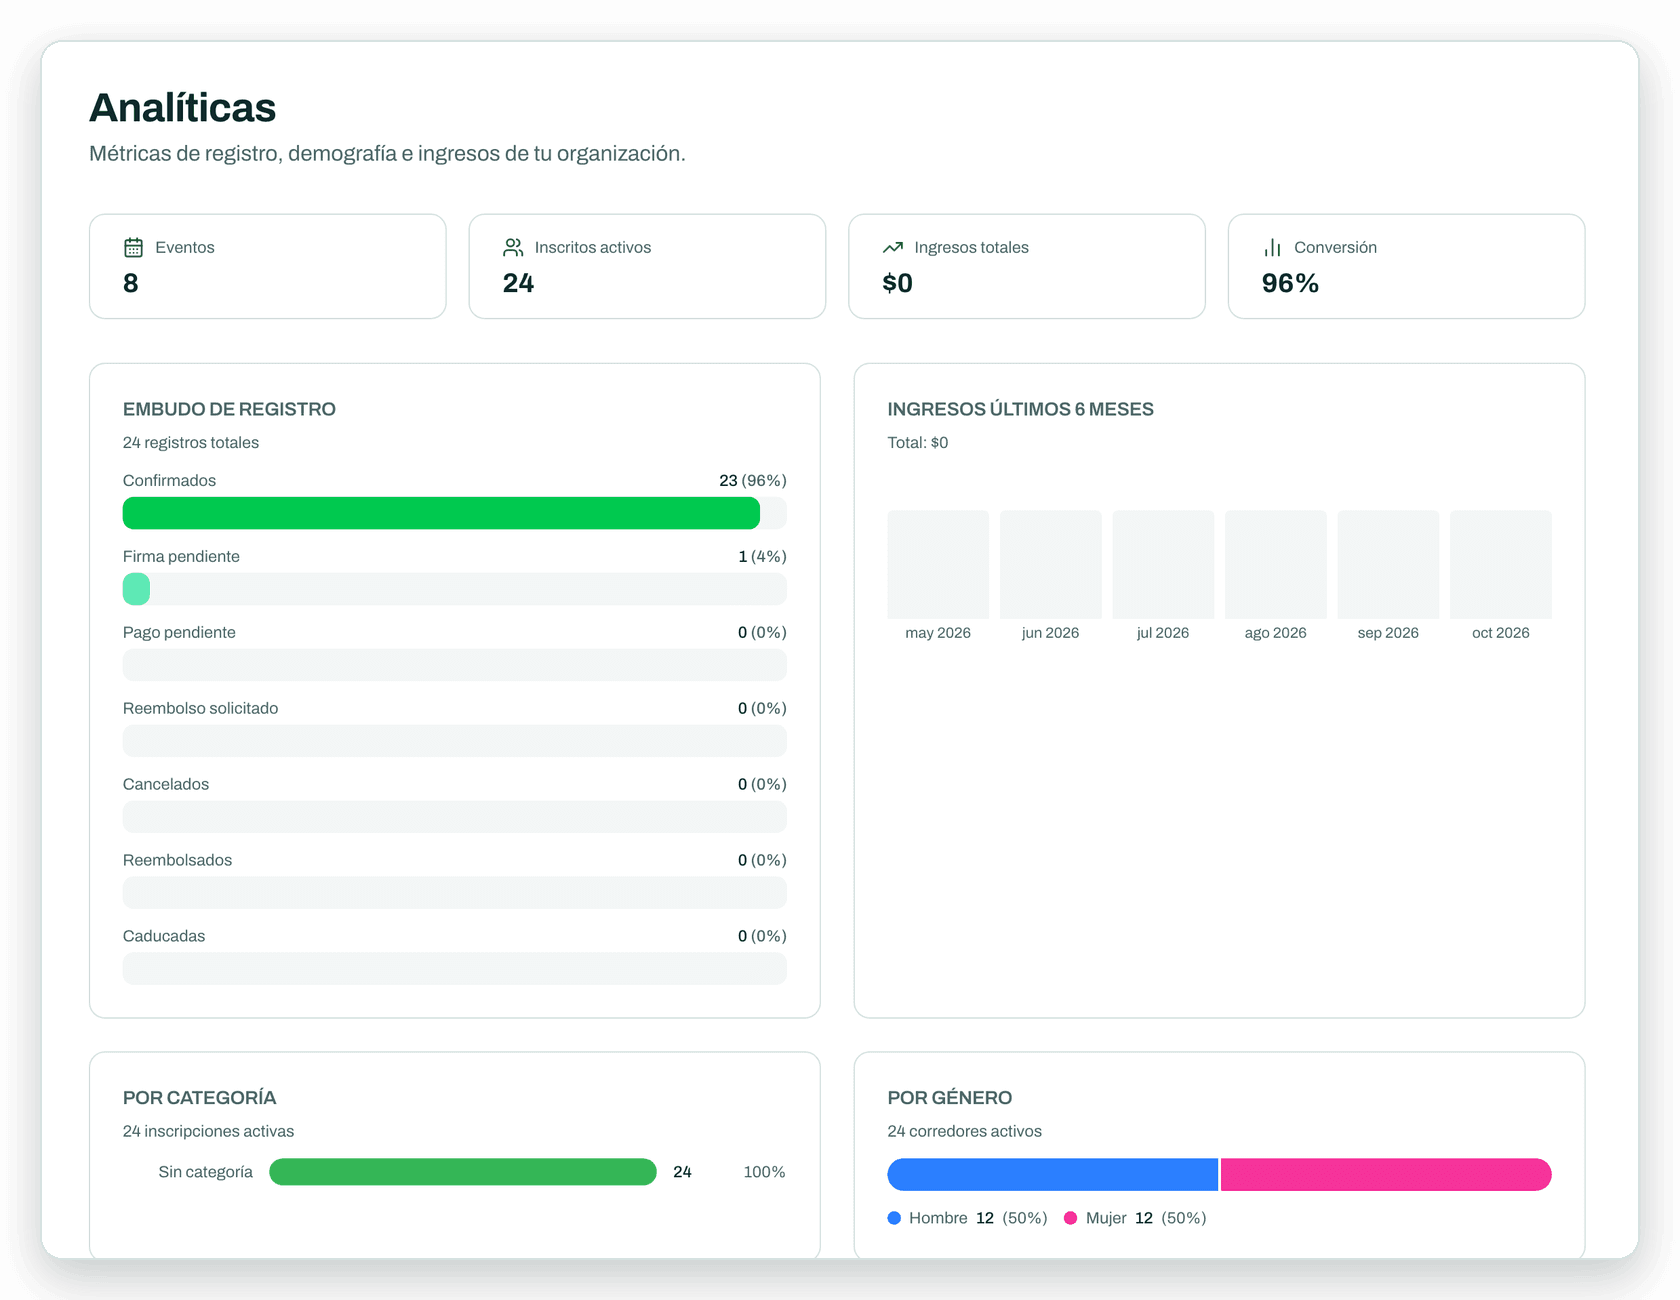Screen dimensions: 1680x1300
Task: Click the Total: $0 label
Action: tap(918, 443)
